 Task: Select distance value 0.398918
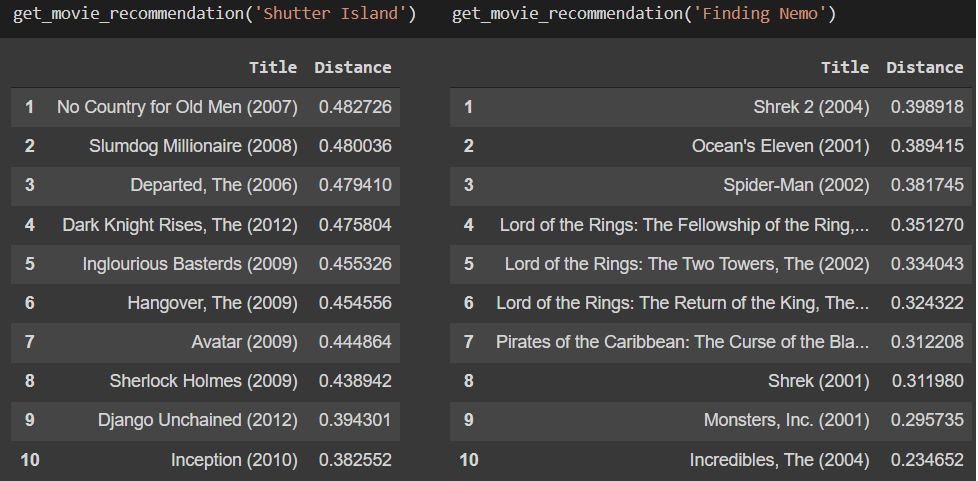(x=927, y=107)
